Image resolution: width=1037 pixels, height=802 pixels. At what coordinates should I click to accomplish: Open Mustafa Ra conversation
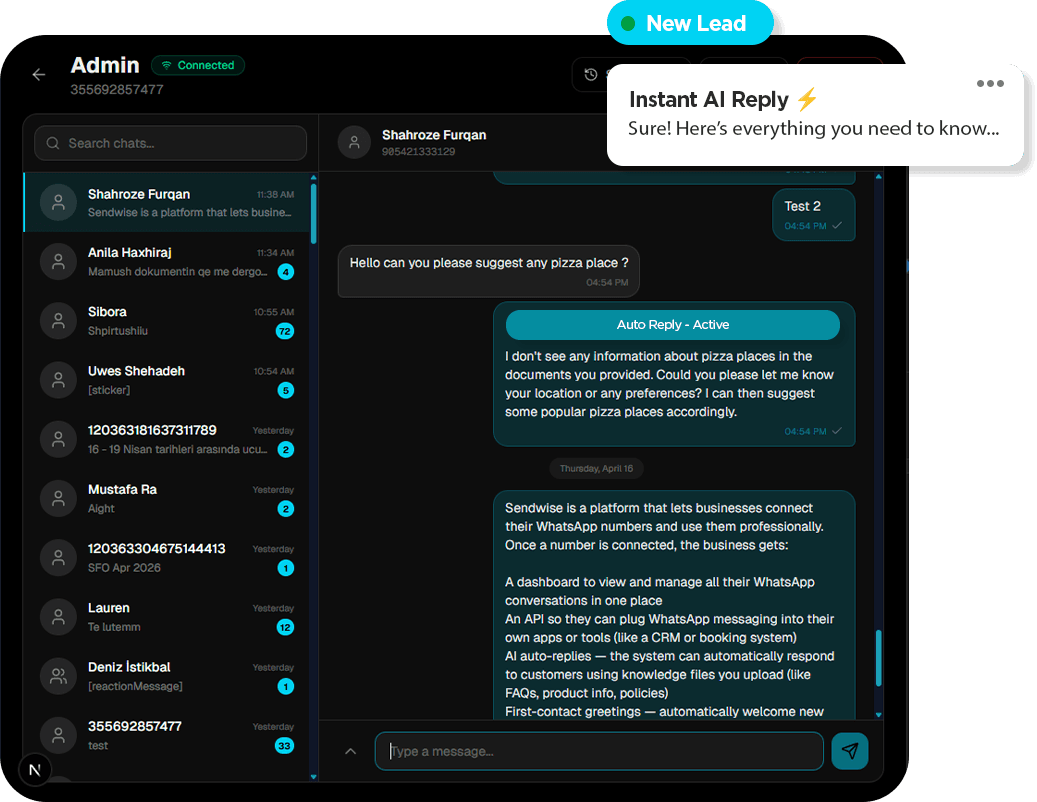[167, 499]
